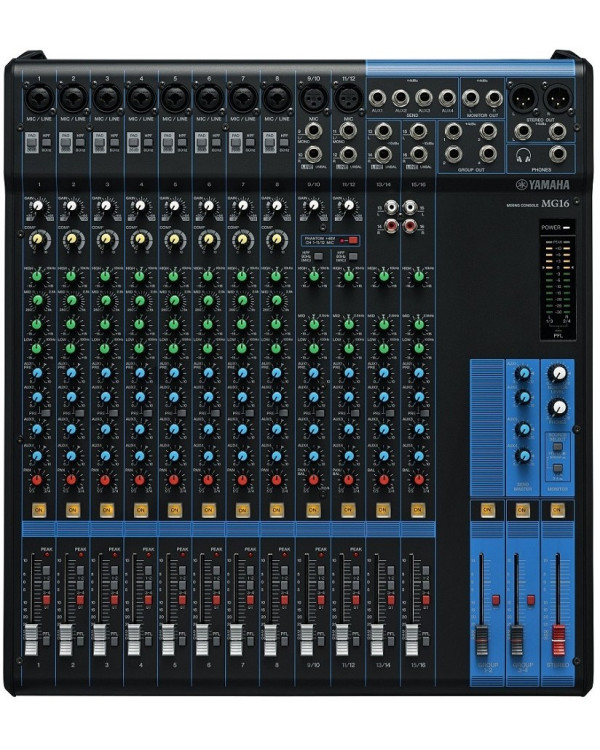Click the headphones icon beside PHONES jack
The image size is (600, 750).
(x=524, y=155)
